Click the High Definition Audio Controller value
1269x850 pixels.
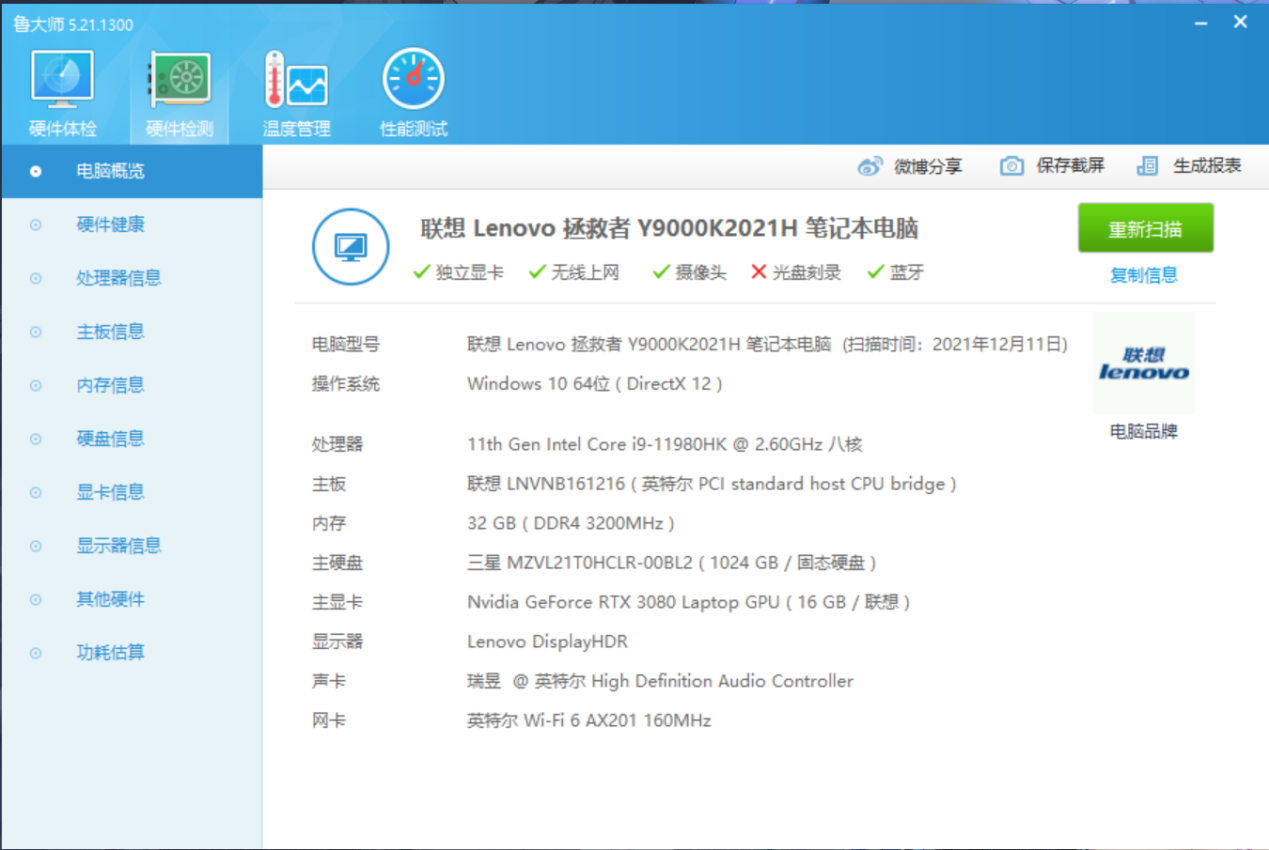(x=660, y=681)
